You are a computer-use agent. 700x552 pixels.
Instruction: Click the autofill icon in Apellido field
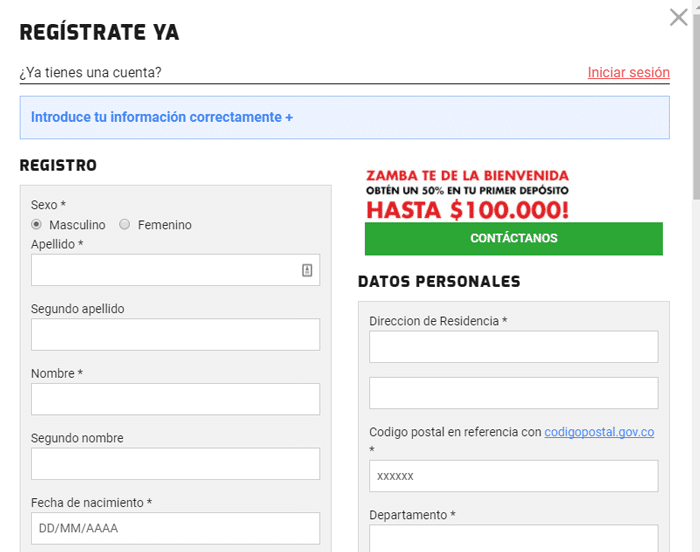point(307,270)
